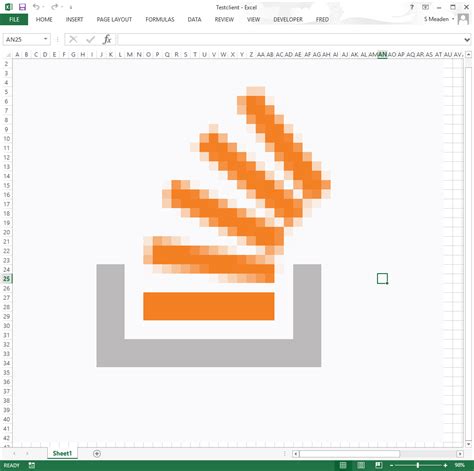Screen dimensions: 474x471
Task: Click into the formula bar
Action: pos(289,39)
